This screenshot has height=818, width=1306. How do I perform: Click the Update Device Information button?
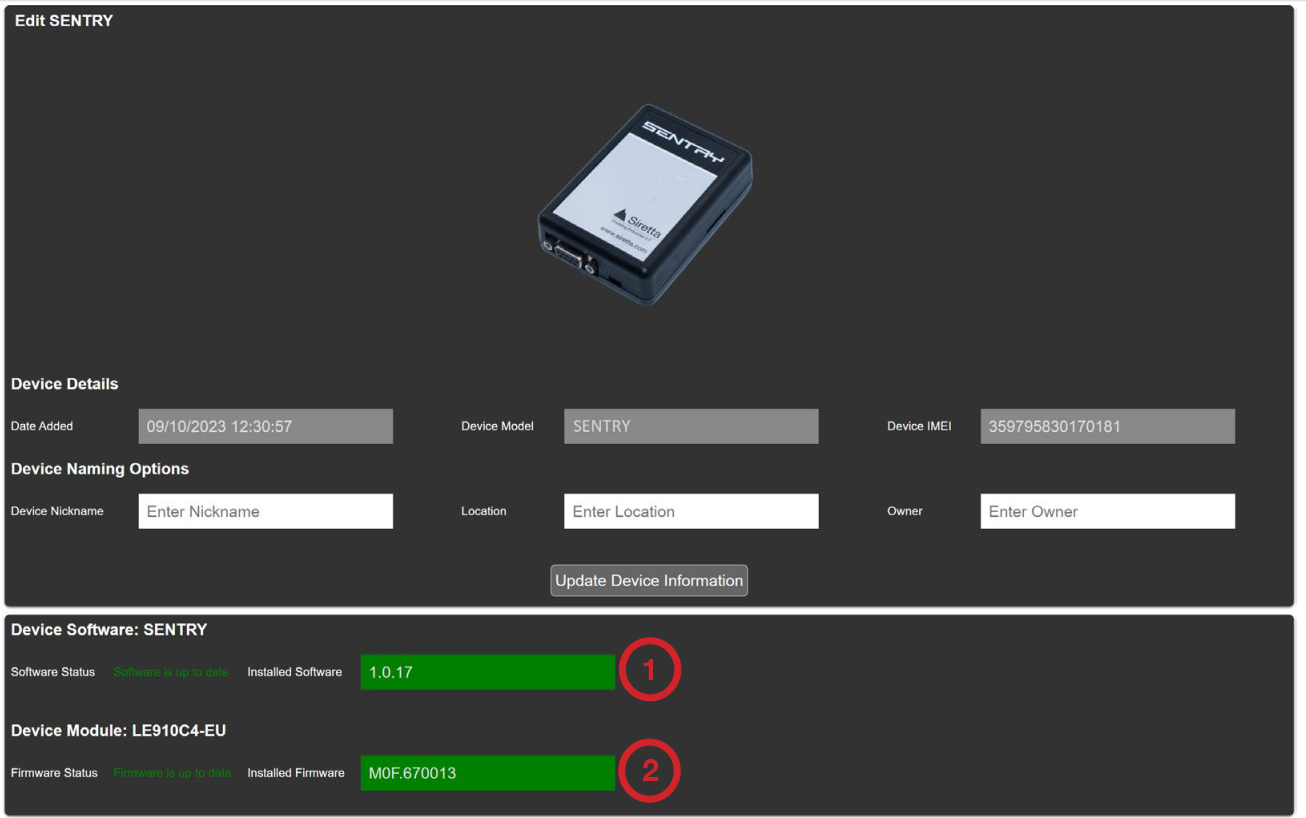coord(649,581)
